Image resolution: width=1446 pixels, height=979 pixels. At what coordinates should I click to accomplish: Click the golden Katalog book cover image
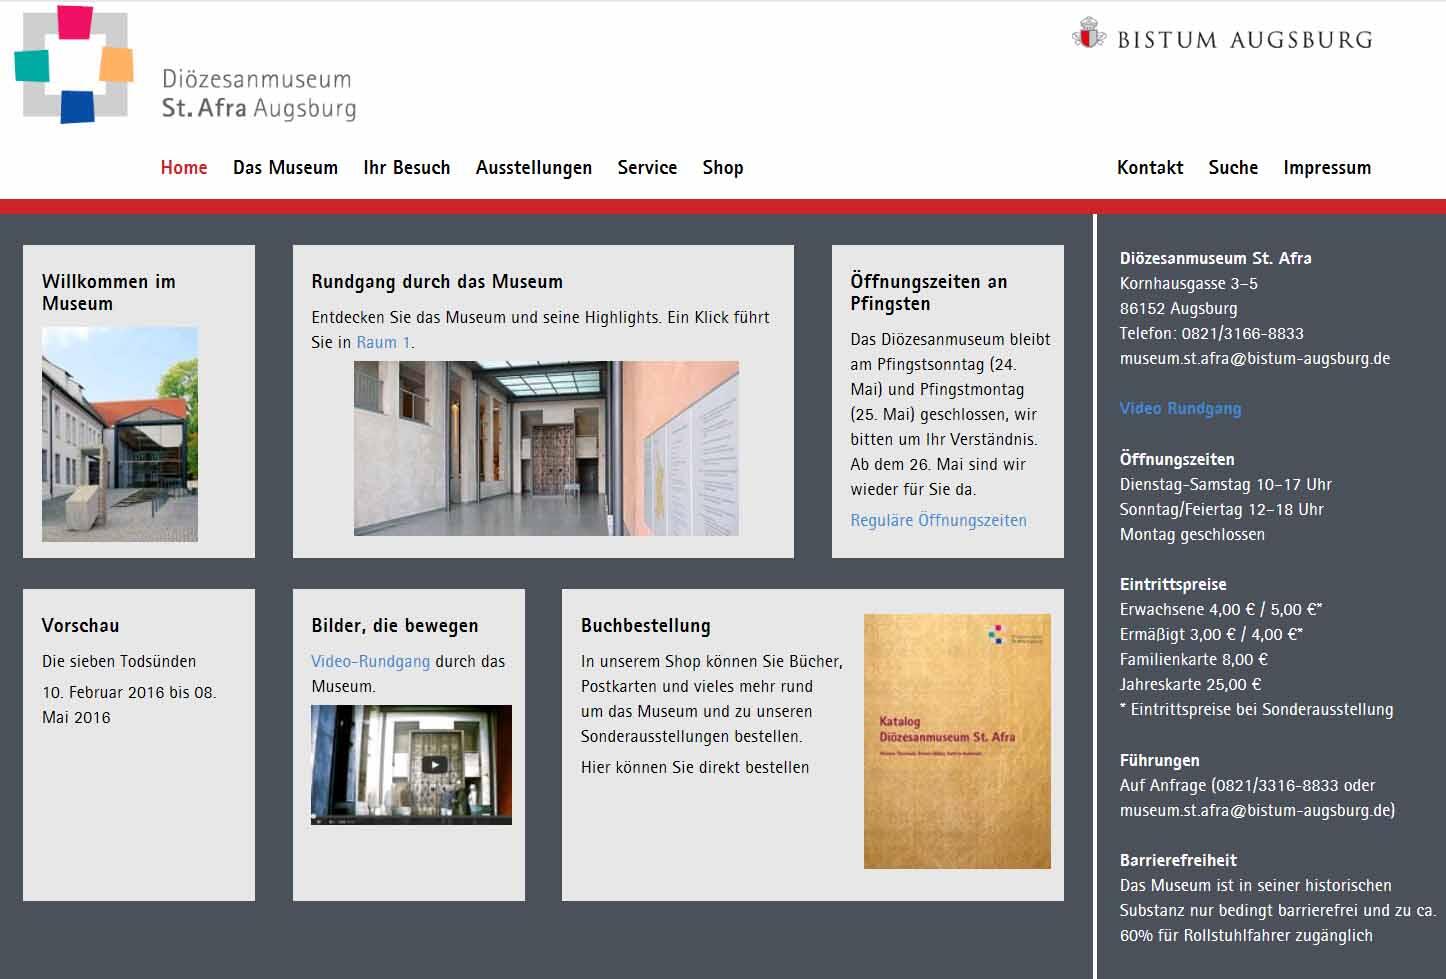tap(956, 741)
